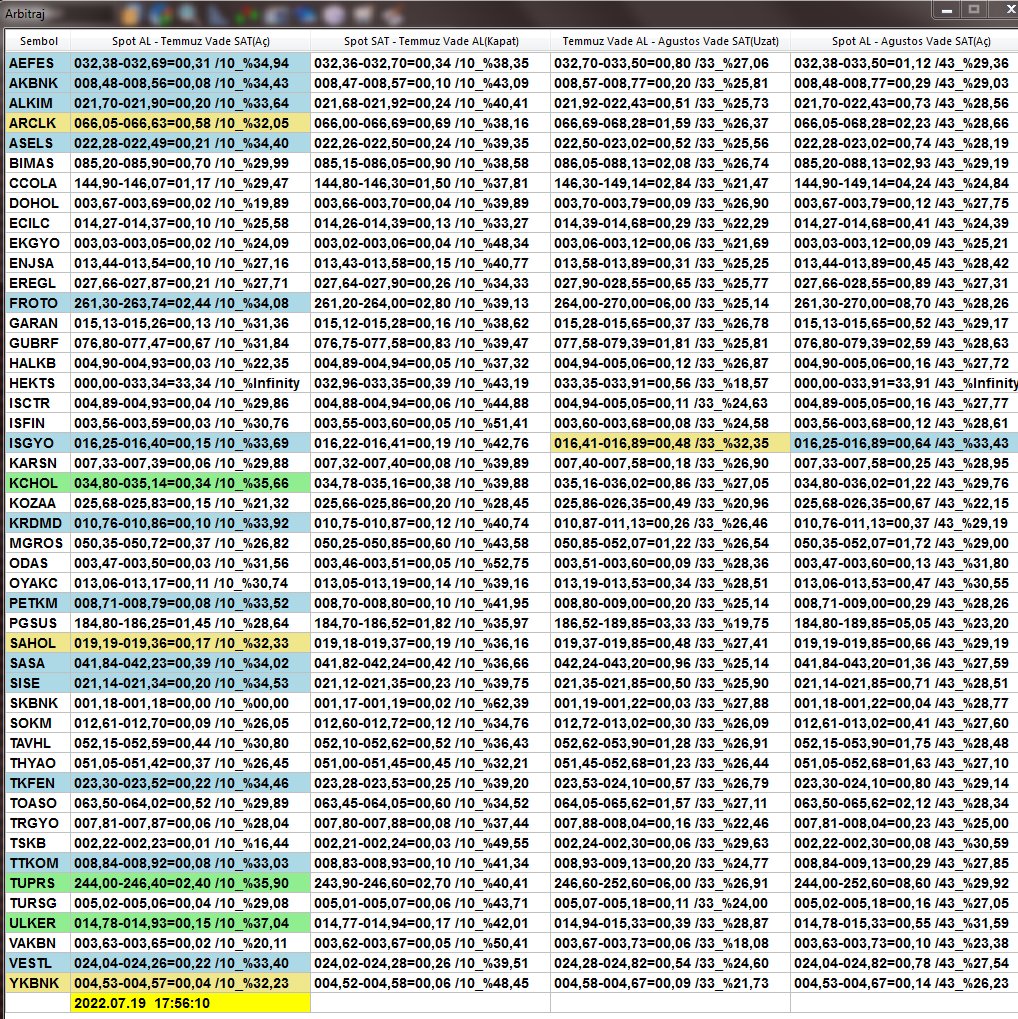Click the KCHOL cell '034,80-035,14=00,34 /10_%35,66'
The width and height of the screenshot is (1018, 1019).
click(x=190, y=484)
